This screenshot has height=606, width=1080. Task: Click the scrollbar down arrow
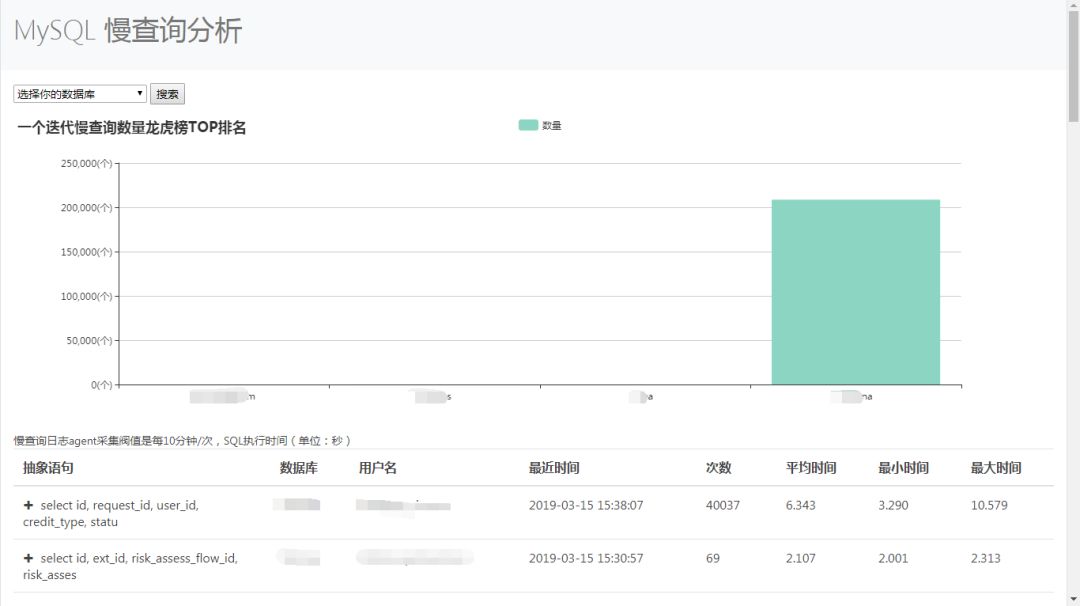tap(1073, 600)
